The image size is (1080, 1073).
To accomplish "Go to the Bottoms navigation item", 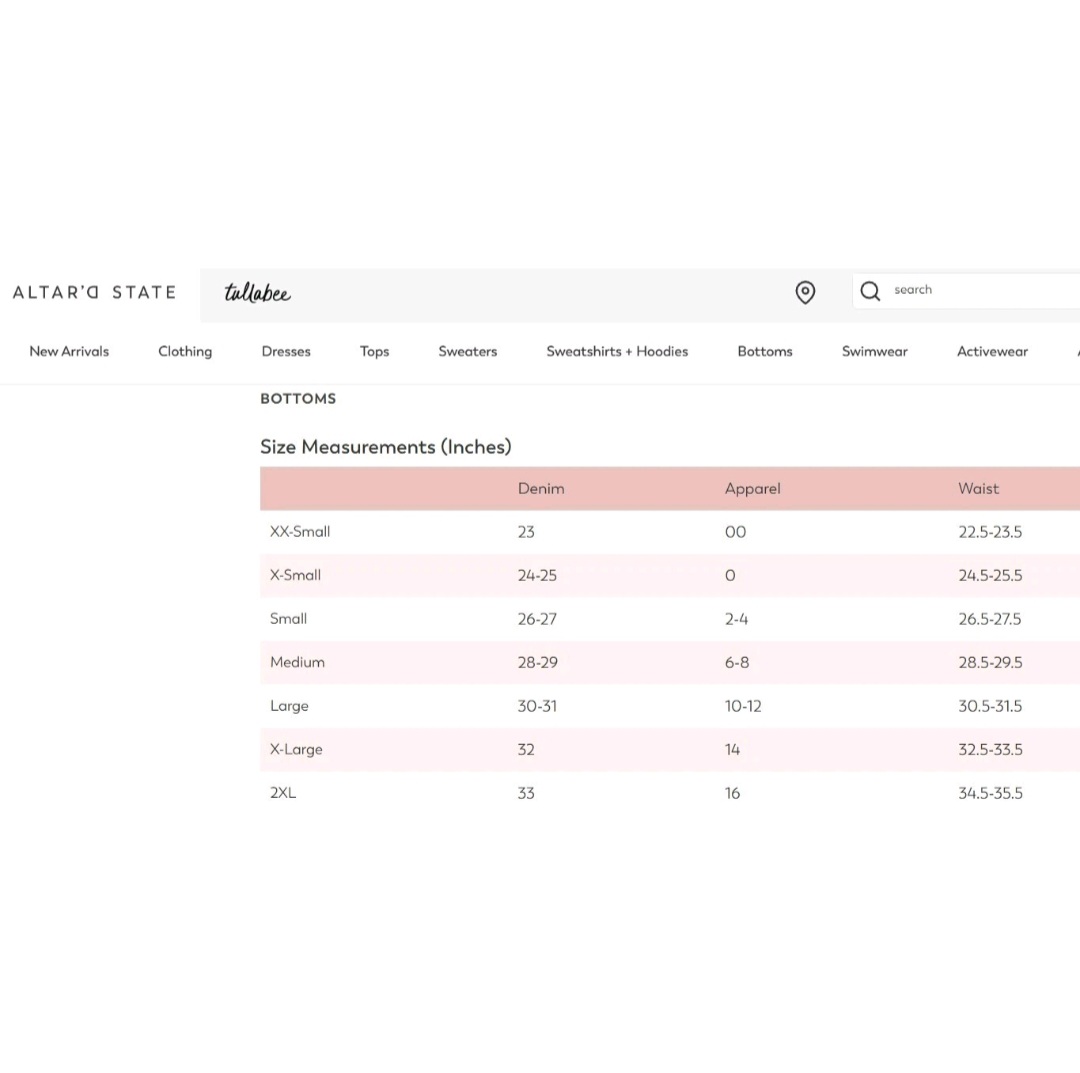I will click(765, 351).
